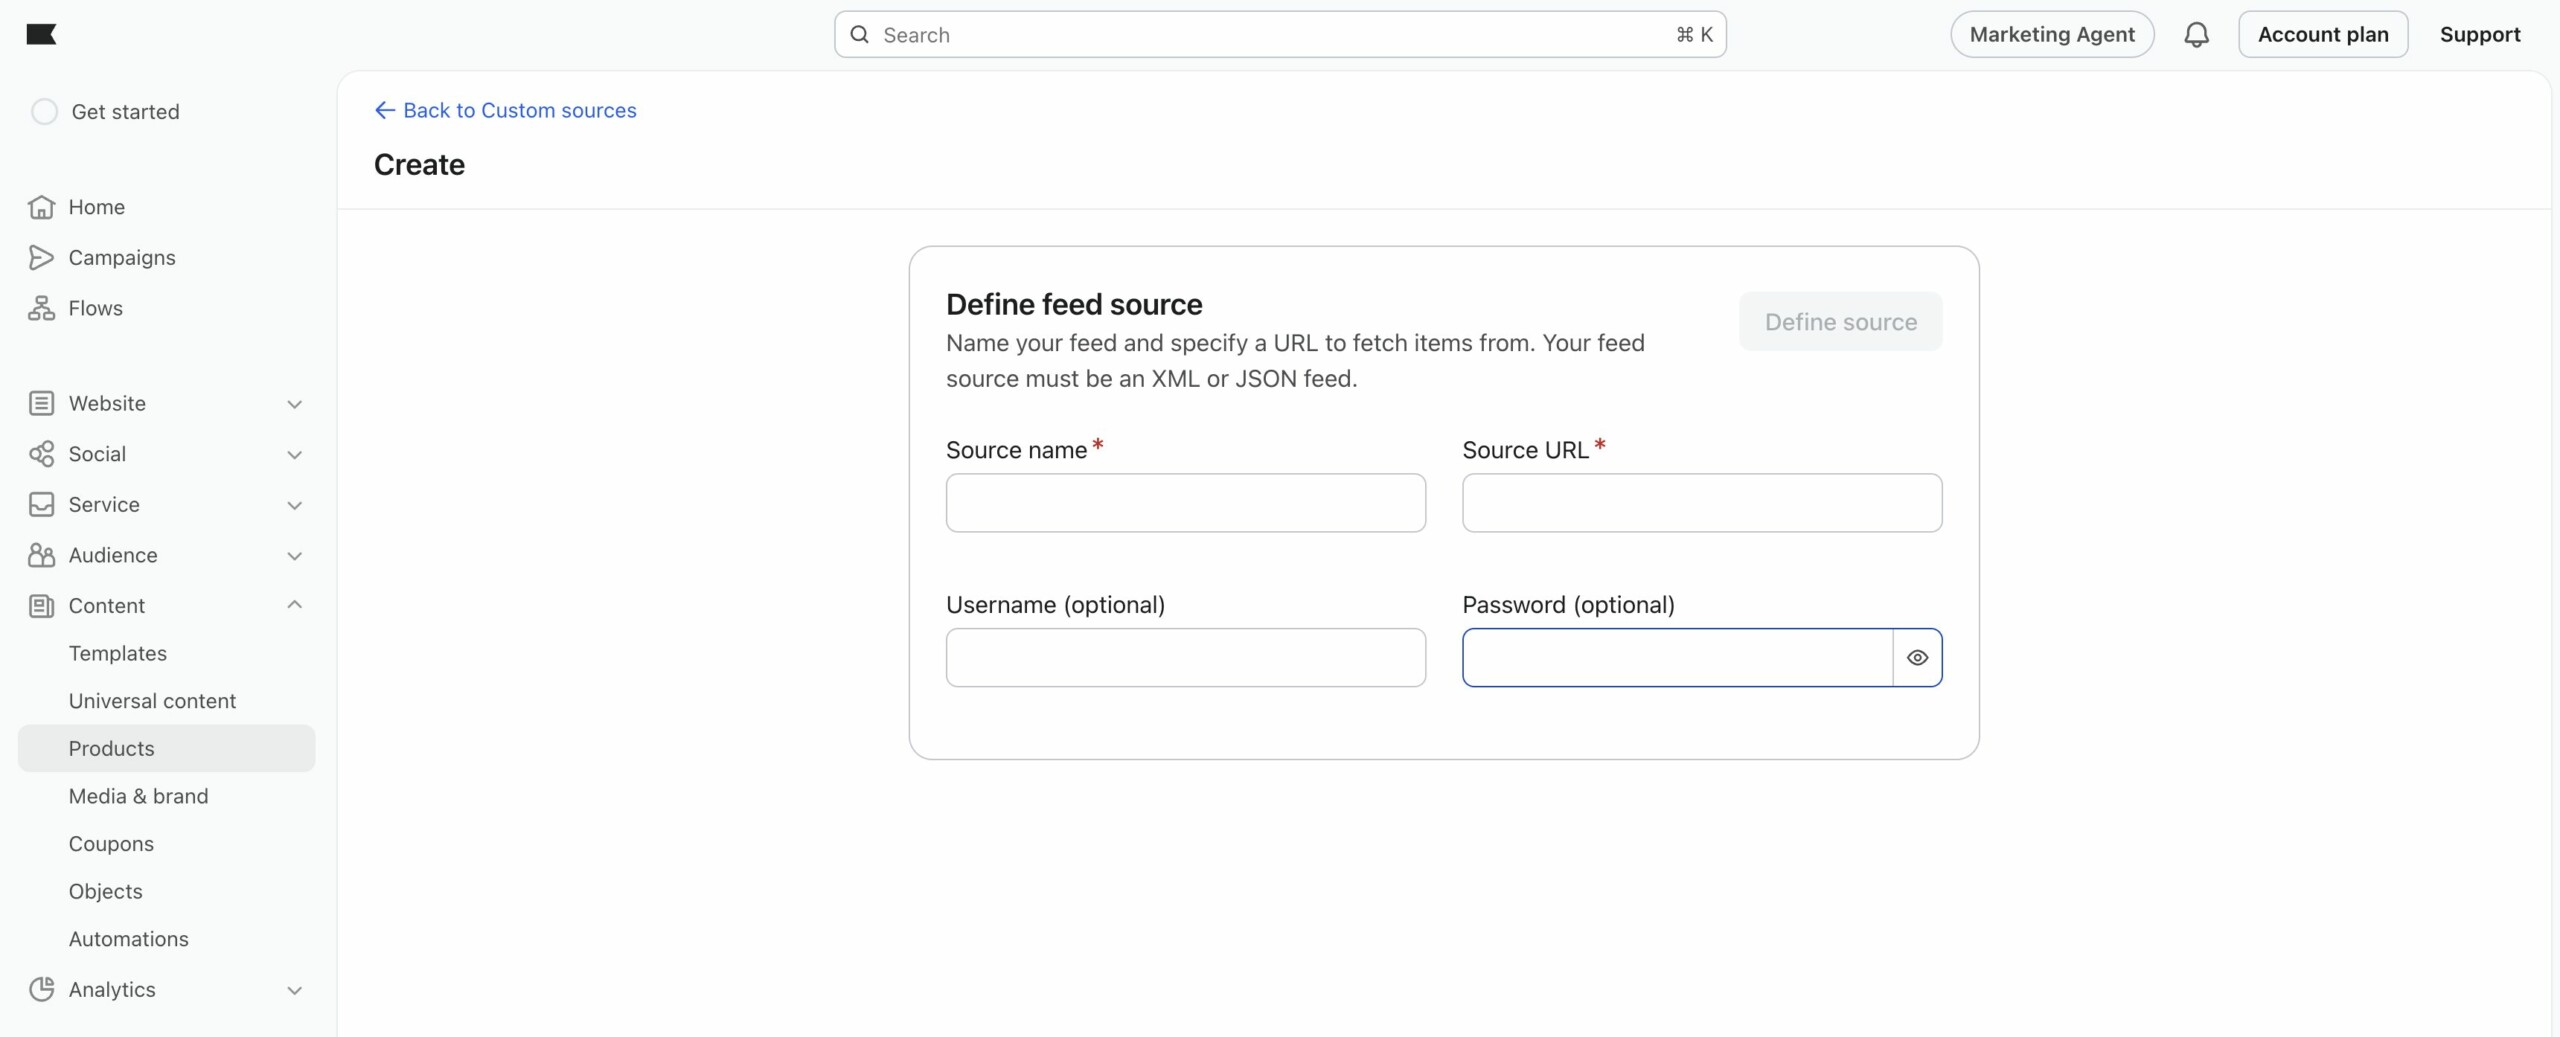Click the Analytics pie chart icon
This screenshot has height=1037, width=2560.
pos(41,989)
